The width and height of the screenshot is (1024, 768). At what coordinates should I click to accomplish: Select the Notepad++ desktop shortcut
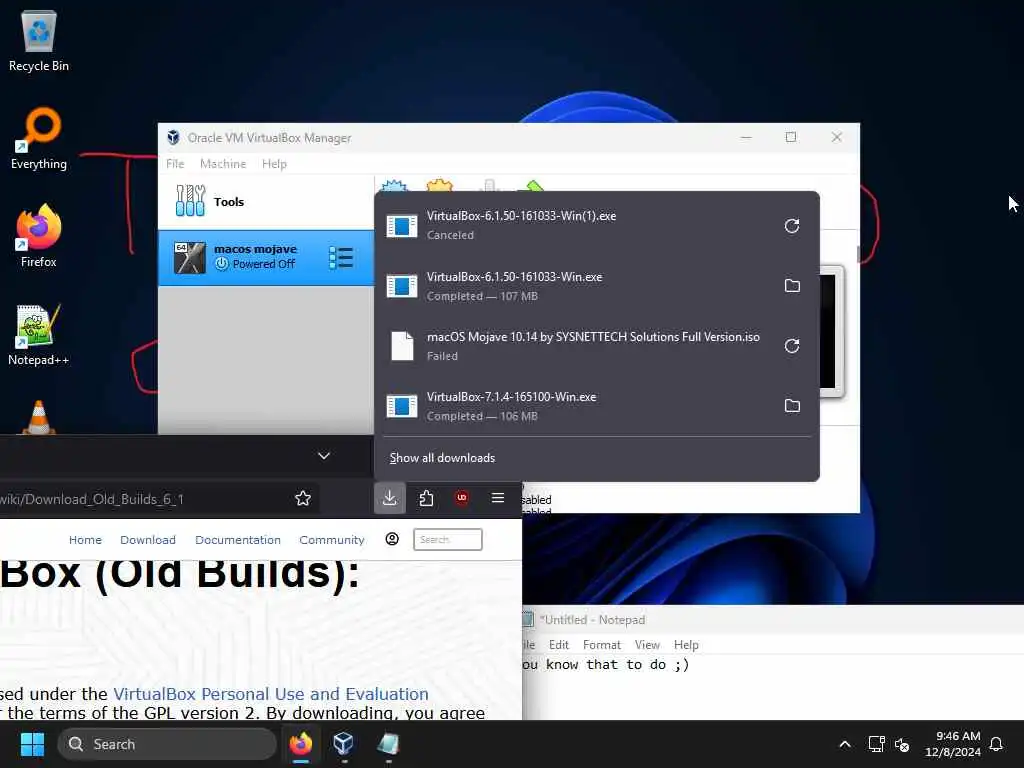tap(39, 334)
